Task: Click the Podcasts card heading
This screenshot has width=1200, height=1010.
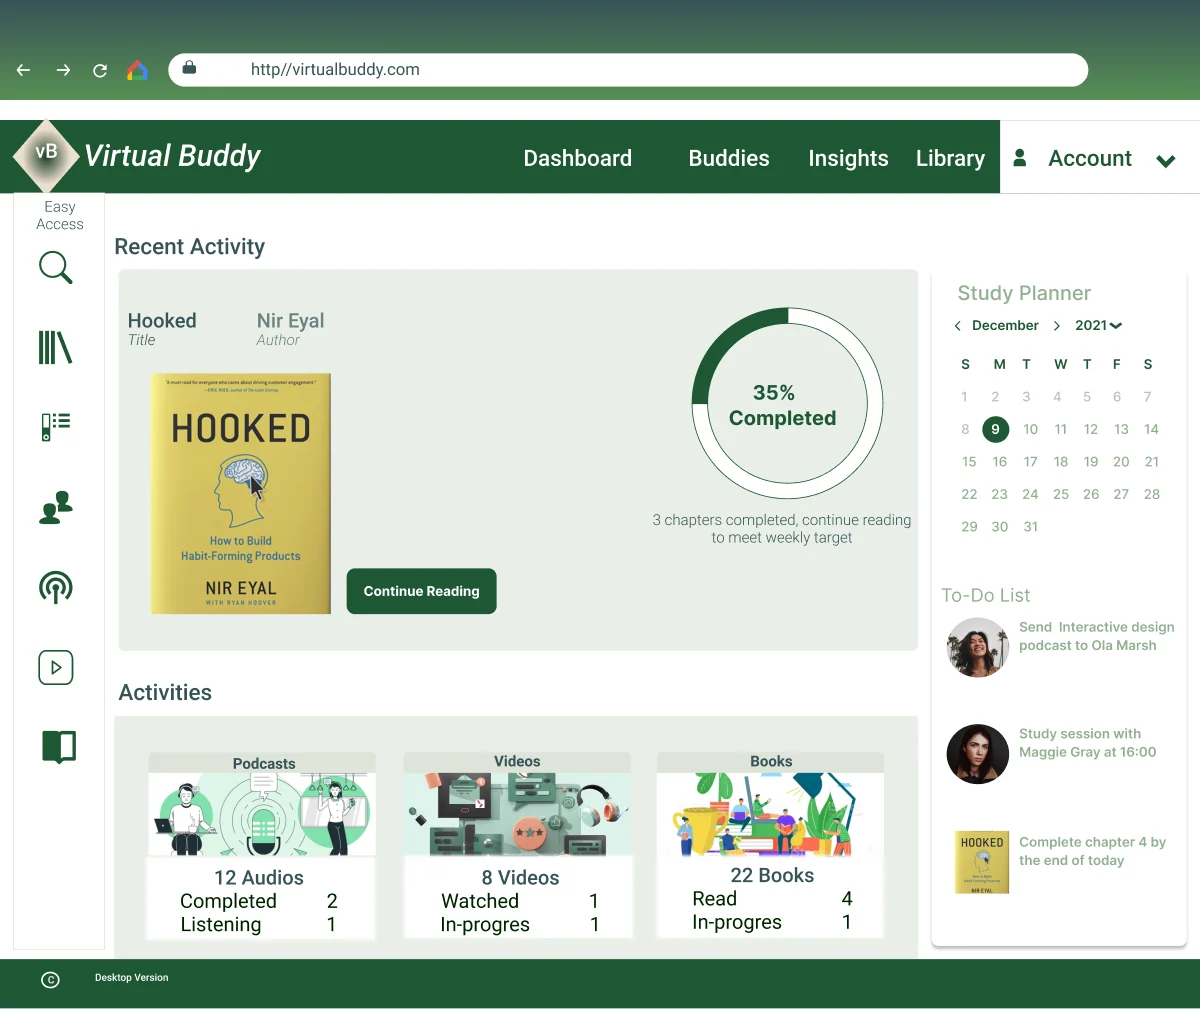Action: (264, 764)
